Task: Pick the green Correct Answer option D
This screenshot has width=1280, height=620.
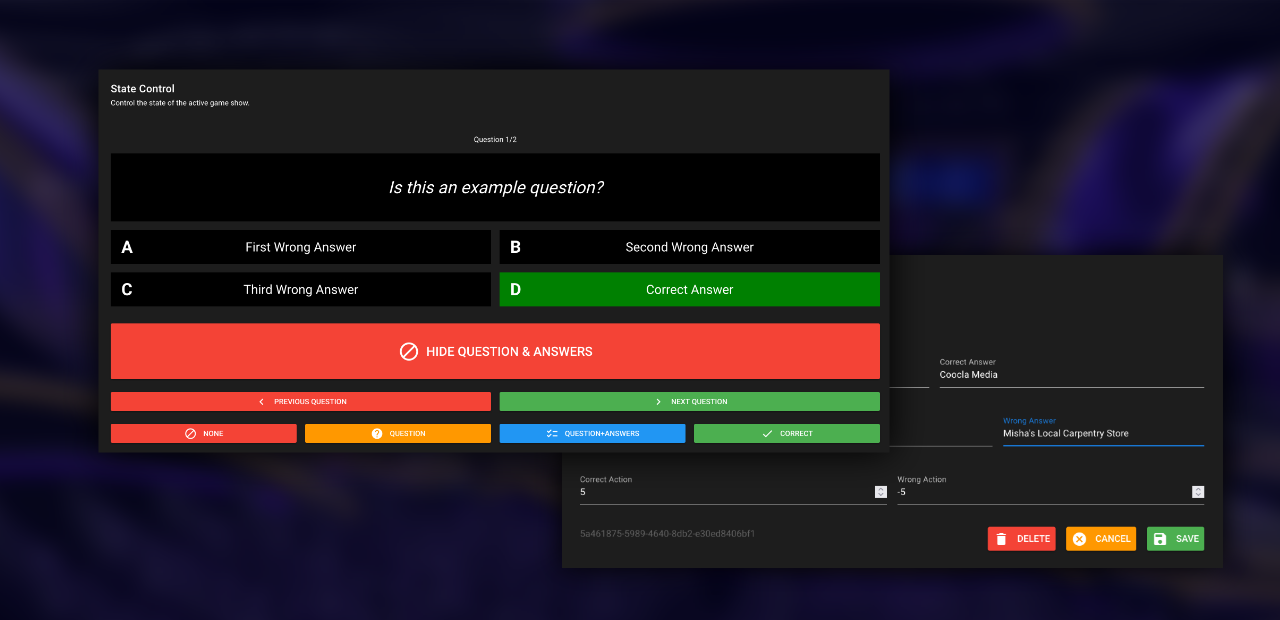Action: coord(689,290)
